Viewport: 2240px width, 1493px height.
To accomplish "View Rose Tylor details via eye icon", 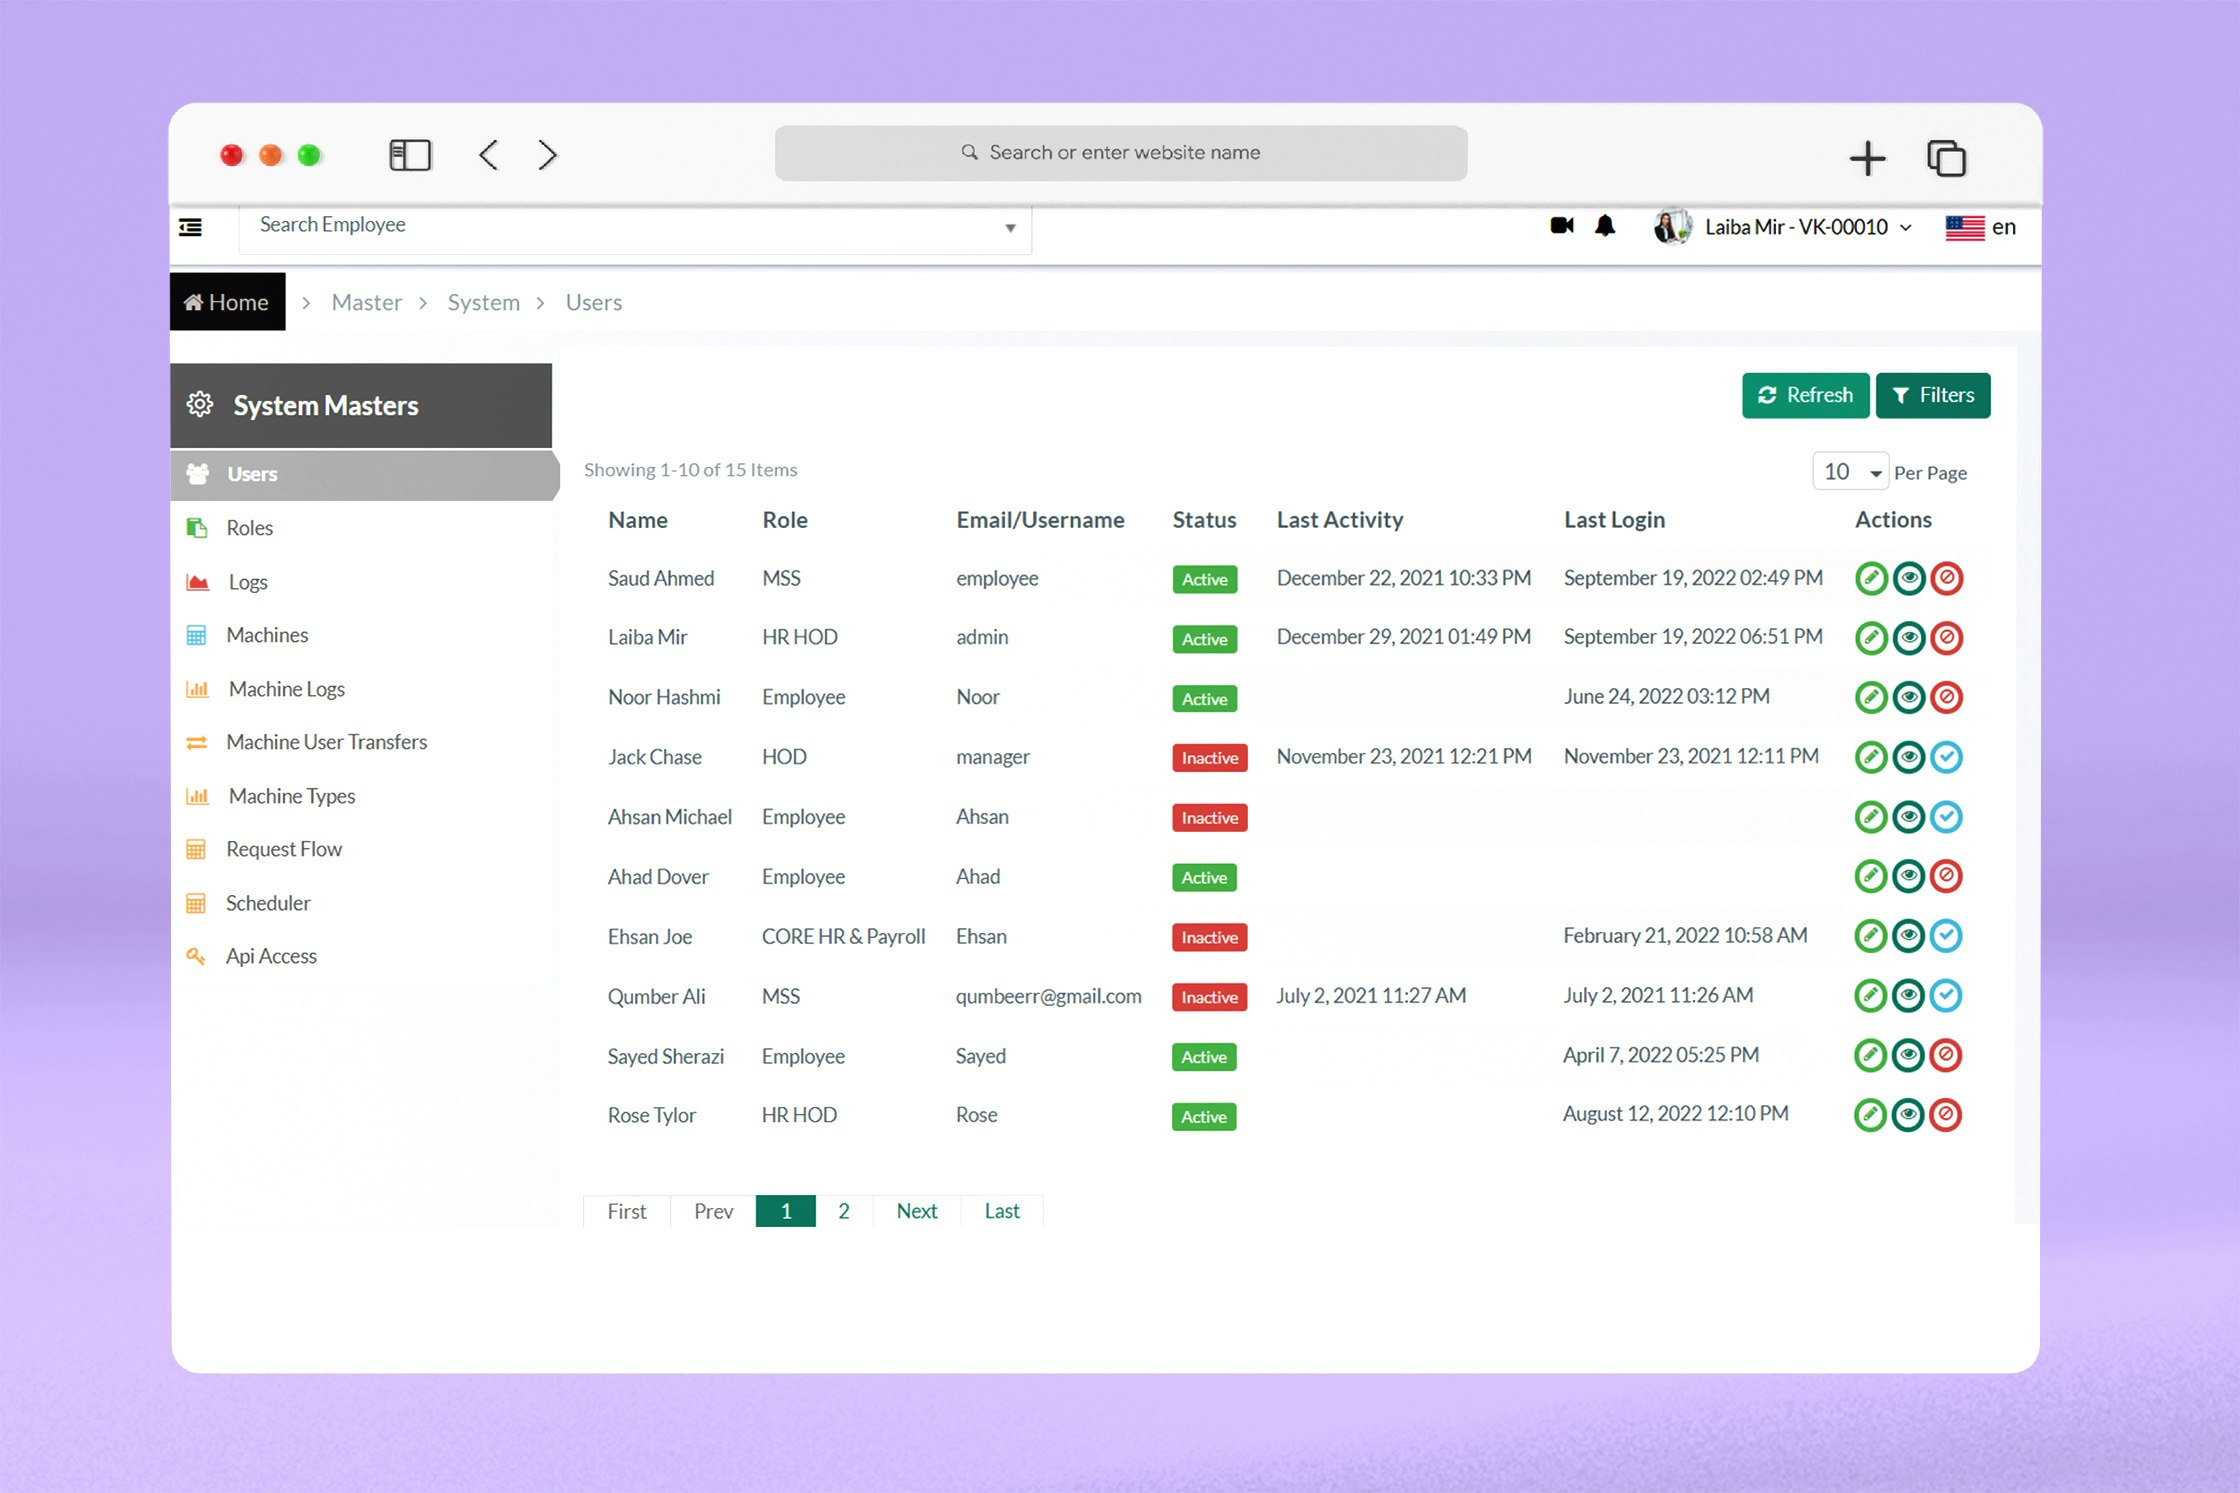I will click(1909, 1114).
